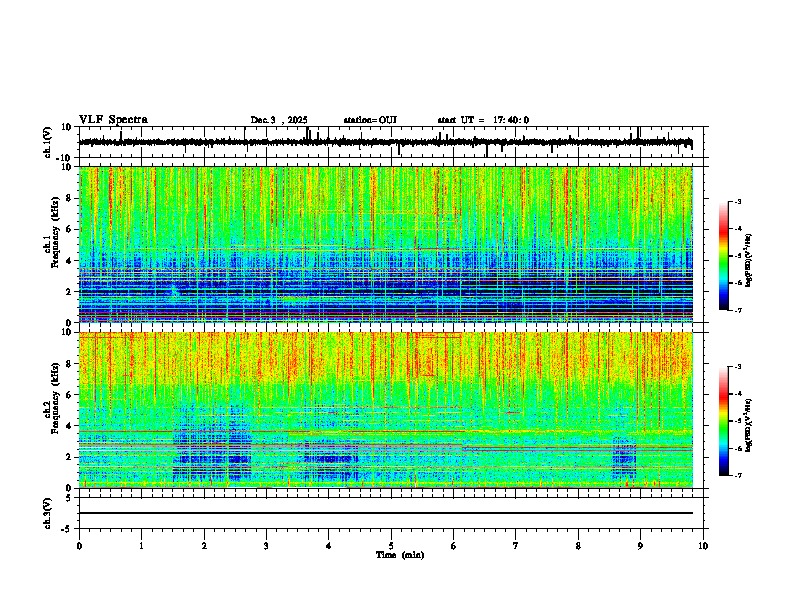Image resolution: width=792 pixels, height=612 pixels.
Task: Click the flat ch.3 trace line
Action: pyautogui.click(x=386, y=513)
